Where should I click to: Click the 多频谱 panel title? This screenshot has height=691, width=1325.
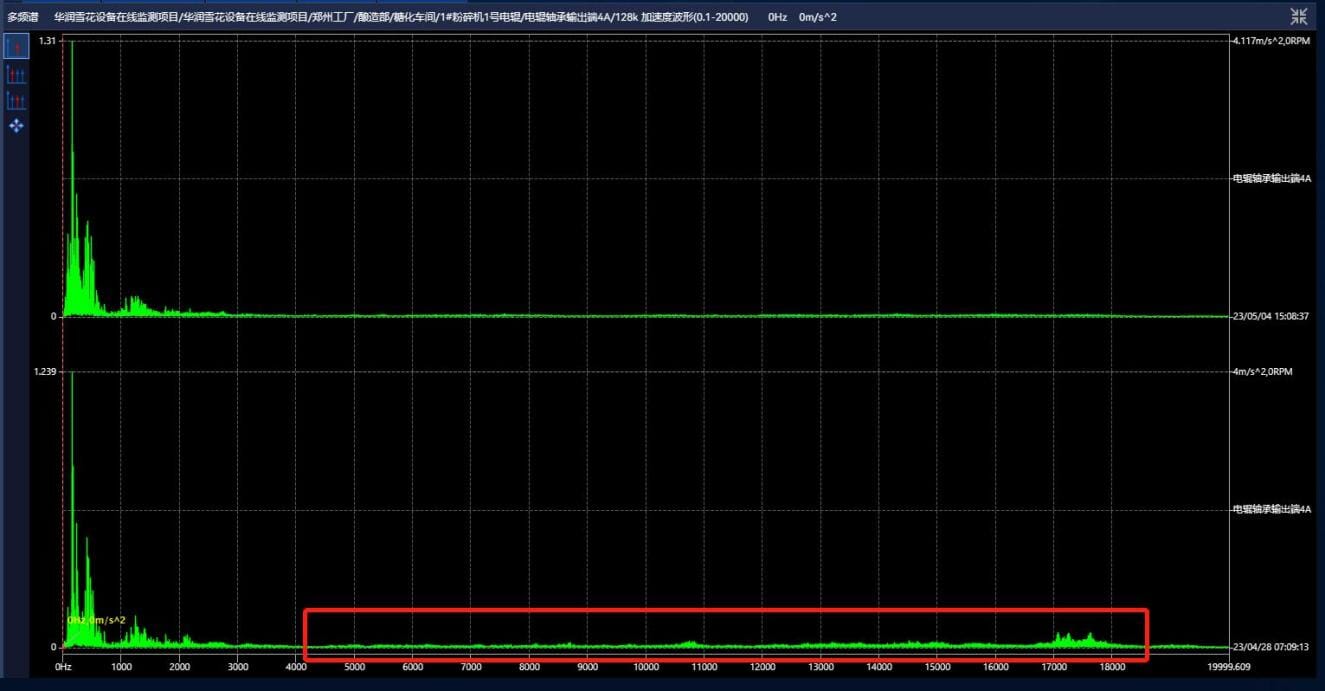tap(22, 17)
